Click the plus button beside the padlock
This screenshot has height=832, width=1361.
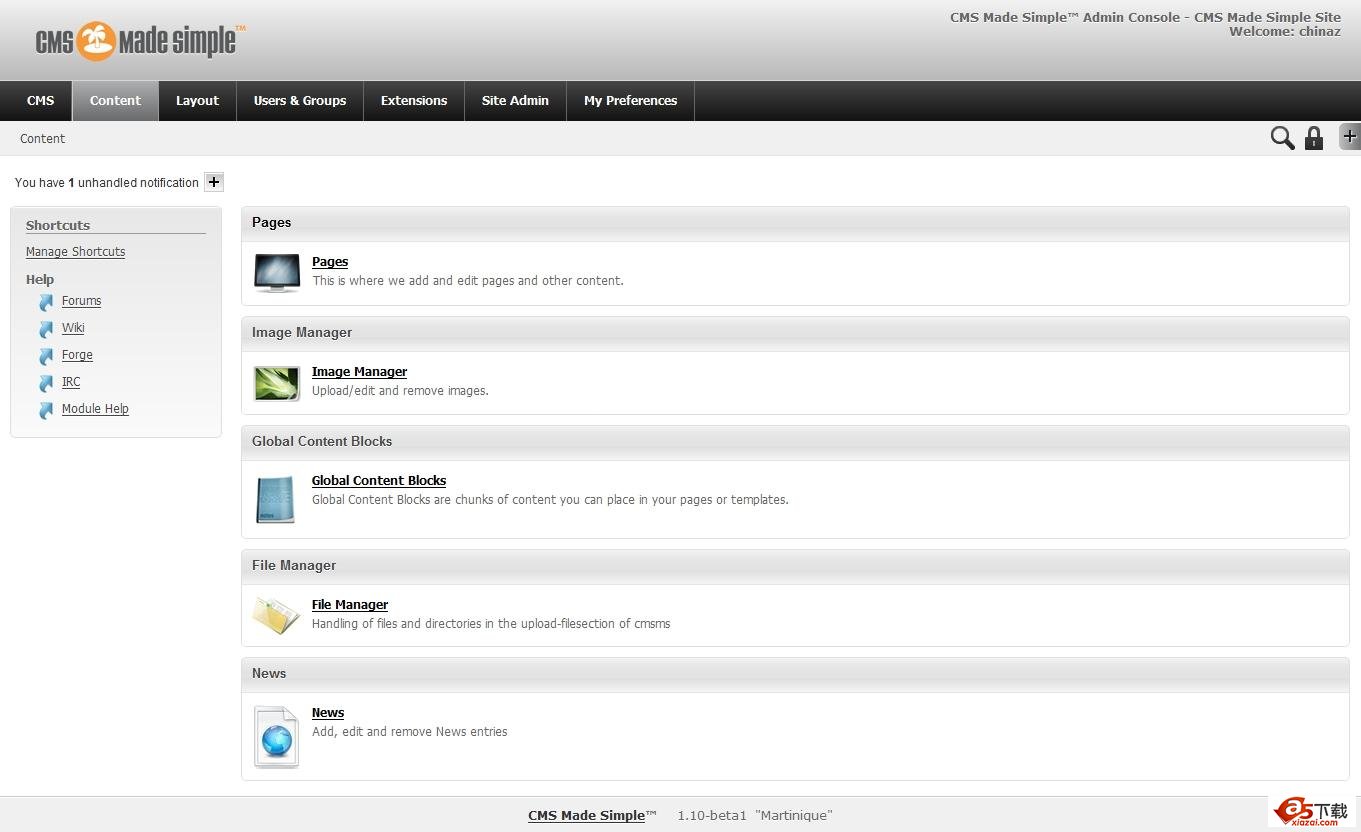(1350, 137)
